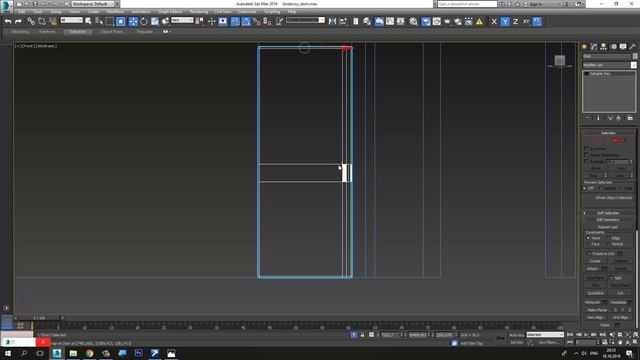The height and width of the screenshot is (360, 640).
Task: Choose the Edge constraint radio
Action: pos(608,238)
